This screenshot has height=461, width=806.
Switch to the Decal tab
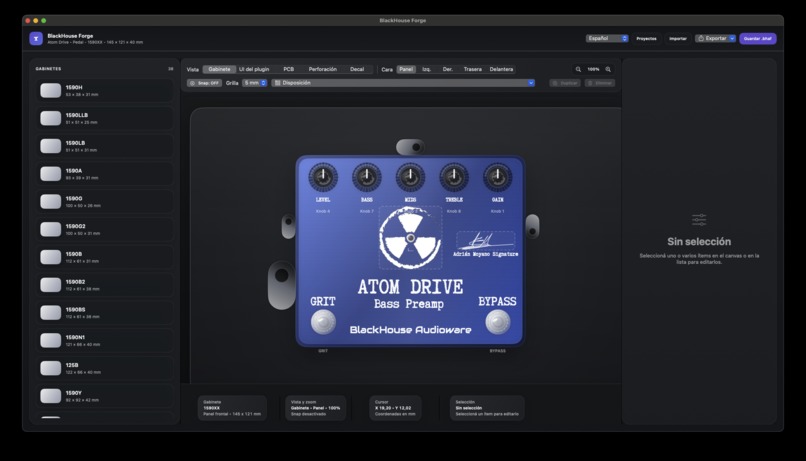click(x=357, y=69)
